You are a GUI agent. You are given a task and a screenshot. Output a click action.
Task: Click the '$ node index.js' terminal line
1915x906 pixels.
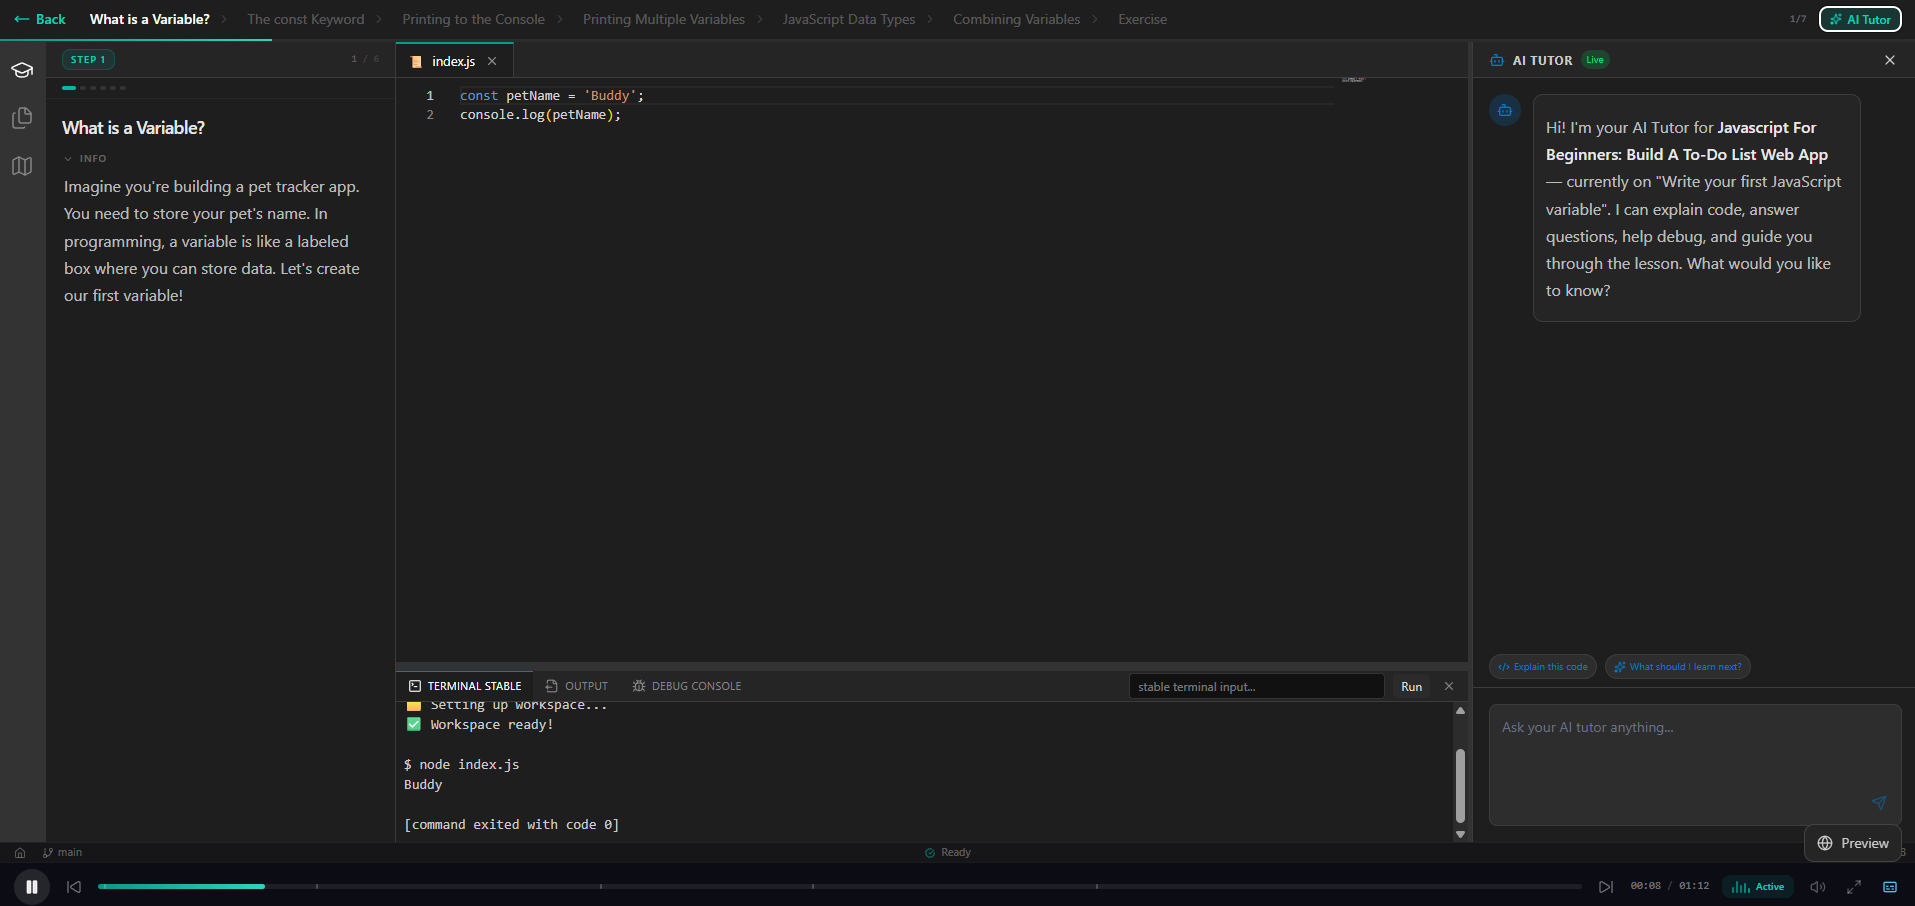(x=462, y=765)
